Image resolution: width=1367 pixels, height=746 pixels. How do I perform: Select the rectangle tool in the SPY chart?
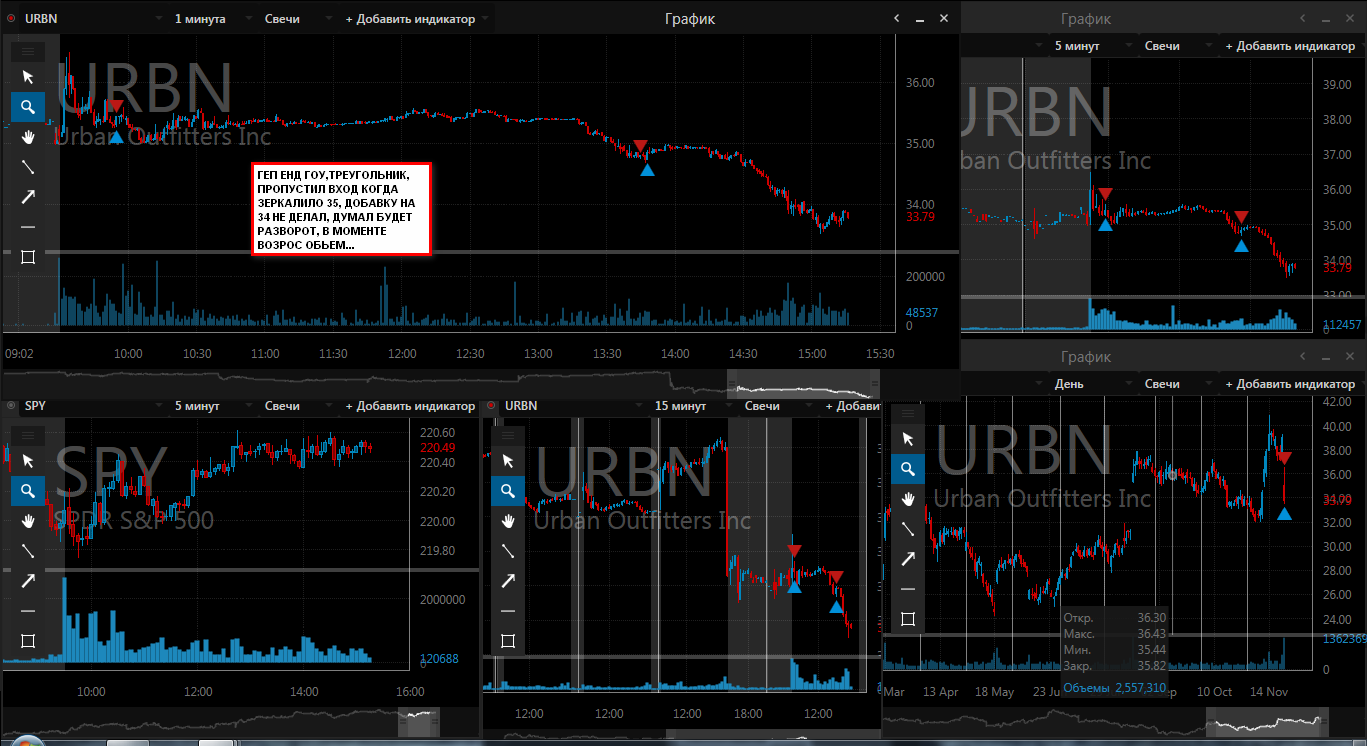pos(28,641)
